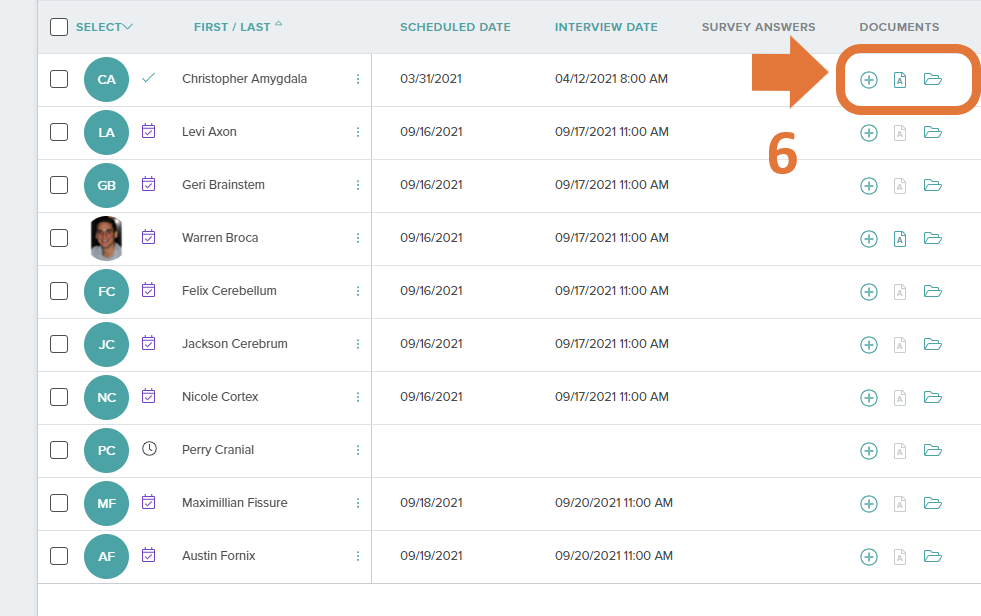Check the box for Felix Cerebellum
The height and width of the screenshot is (616, 981).
(59, 291)
